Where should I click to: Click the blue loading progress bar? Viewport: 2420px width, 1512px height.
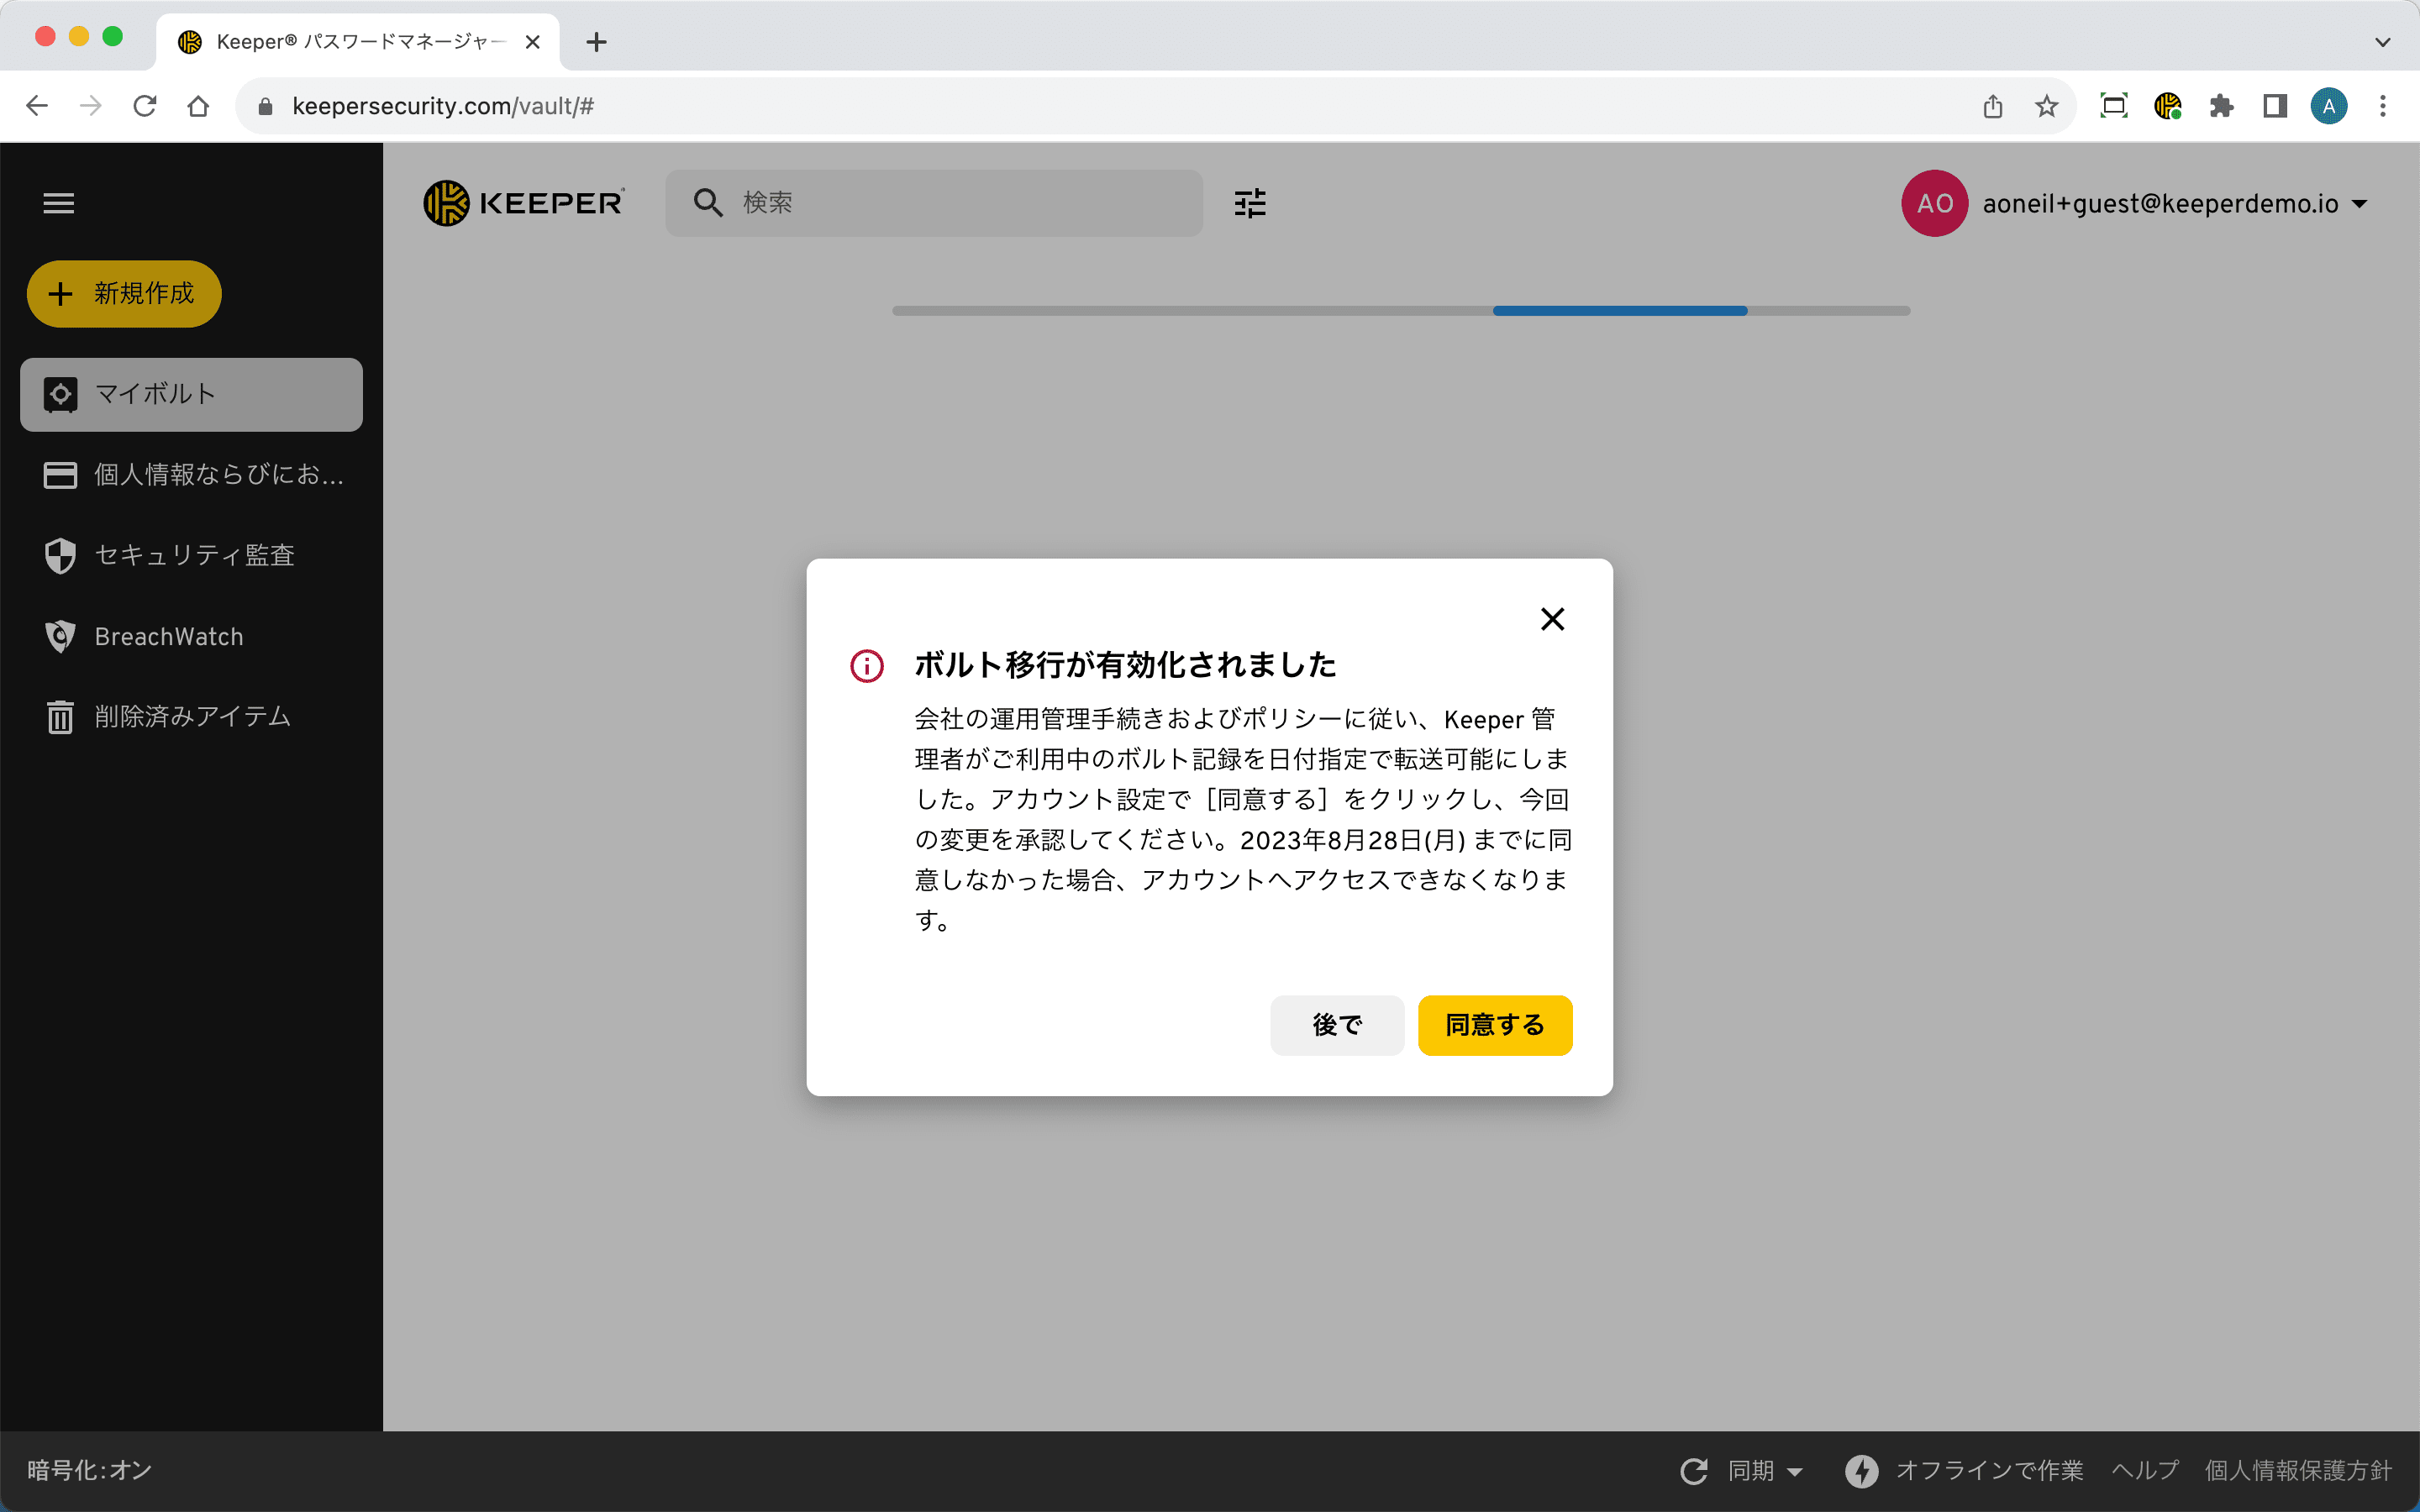pos(1619,311)
